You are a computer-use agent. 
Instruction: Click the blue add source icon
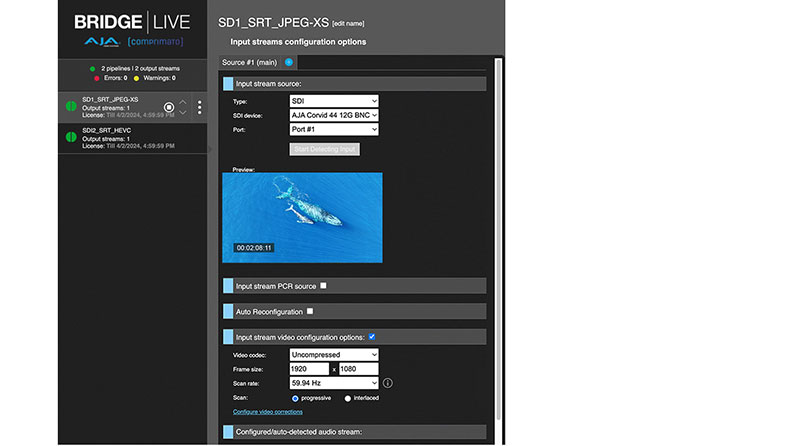click(289, 62)
